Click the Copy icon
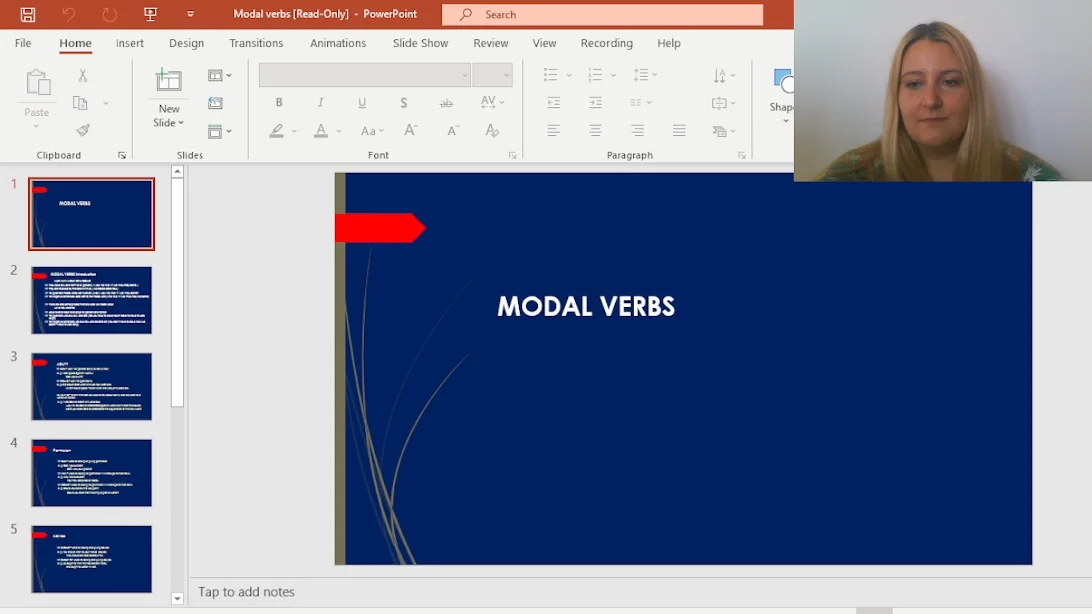 tap(81, 103)
